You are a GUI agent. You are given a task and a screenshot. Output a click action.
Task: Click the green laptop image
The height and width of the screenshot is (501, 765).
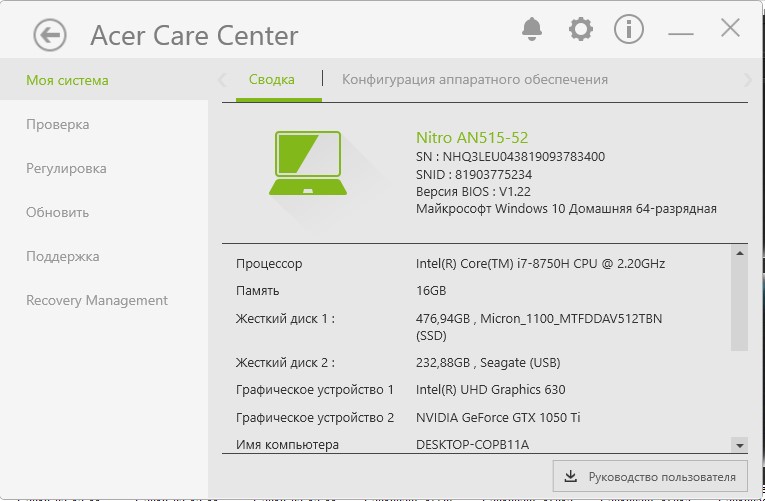coord(308,163)
